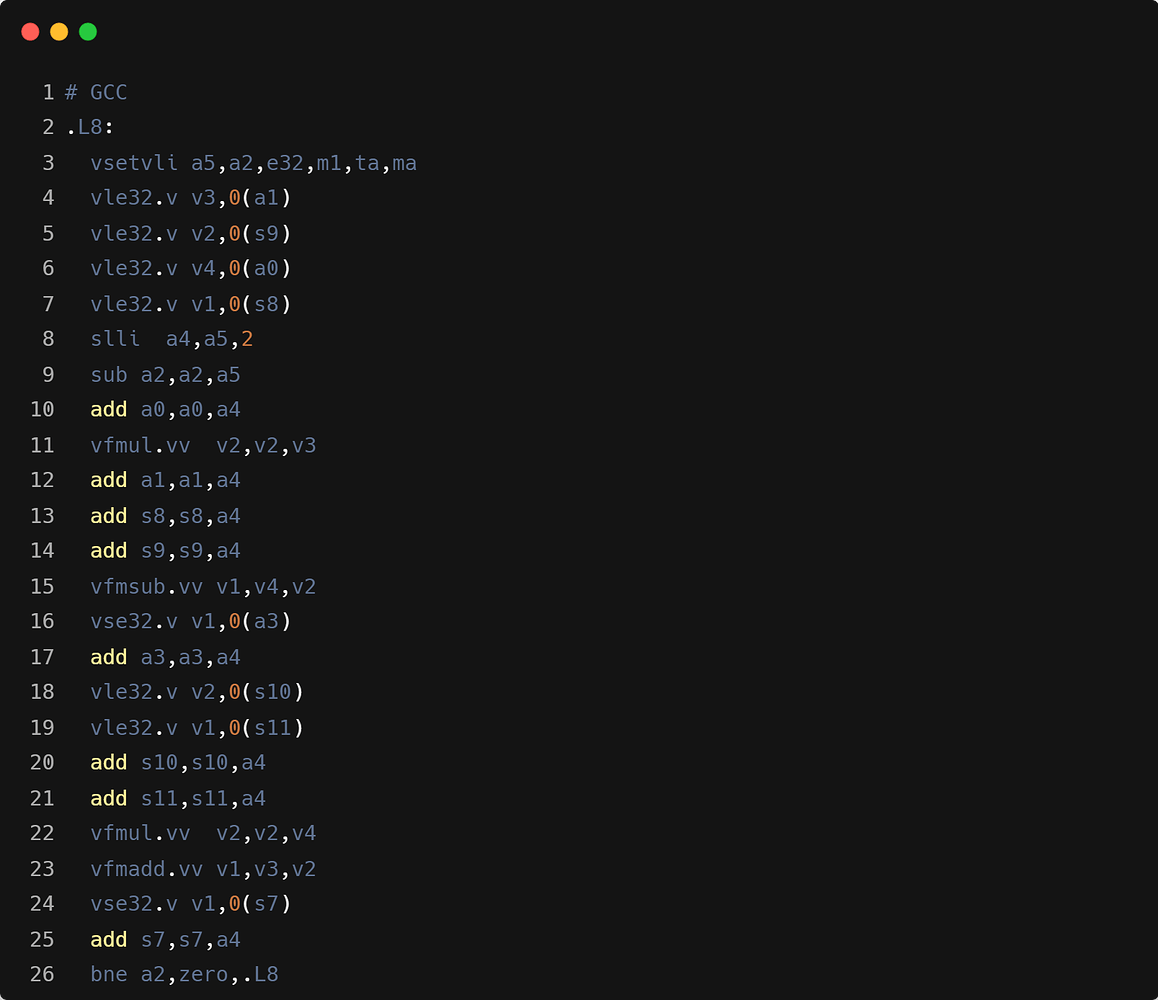Click the vsetvli instruction mnemonic

point(134,163)
